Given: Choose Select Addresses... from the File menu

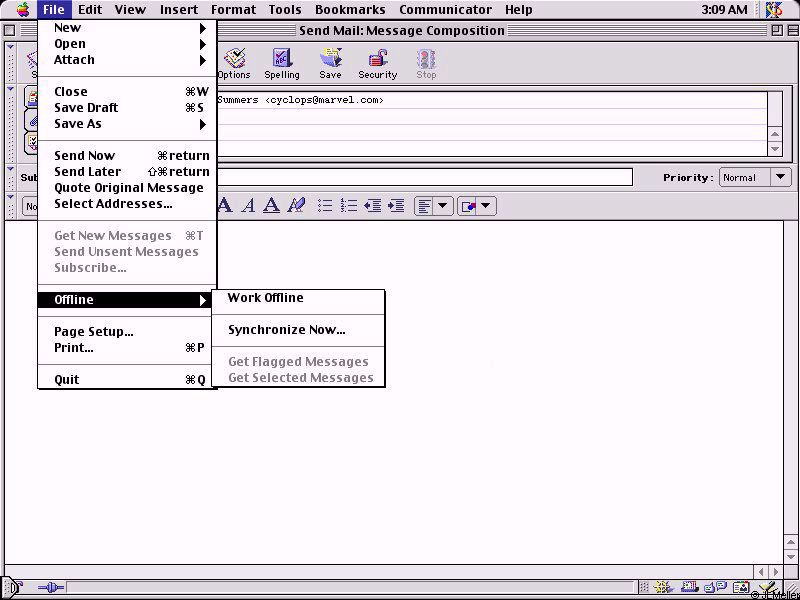Looking at the screenshot, I should click(x=128, y=204).
